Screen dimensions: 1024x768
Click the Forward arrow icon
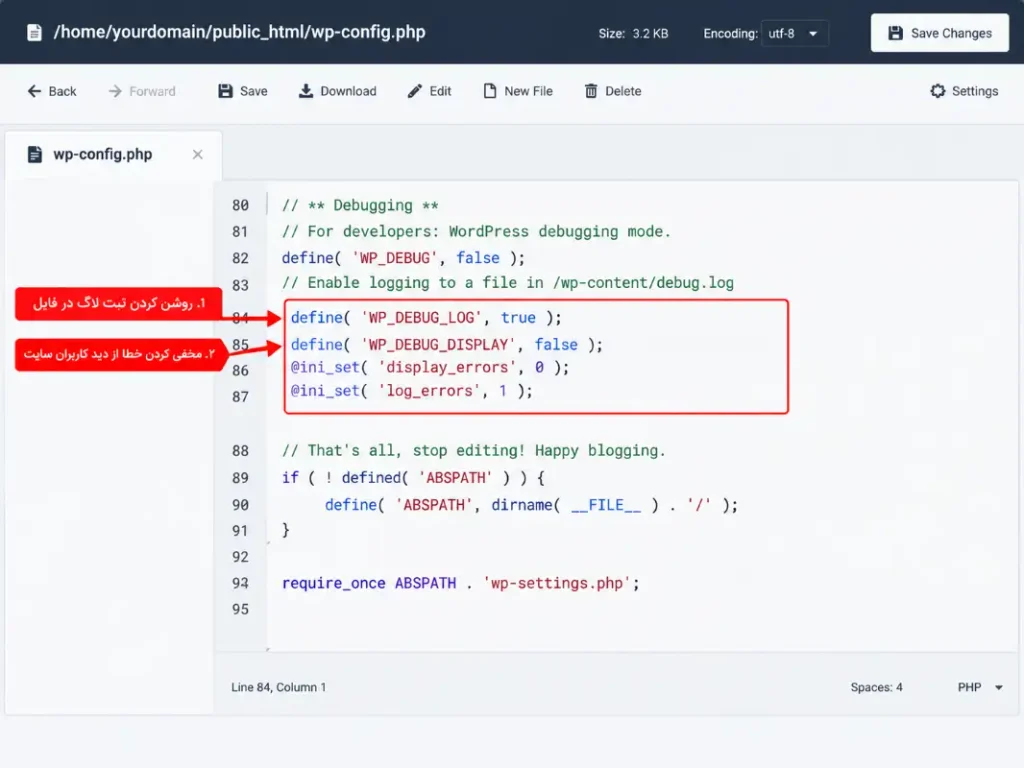115,91
